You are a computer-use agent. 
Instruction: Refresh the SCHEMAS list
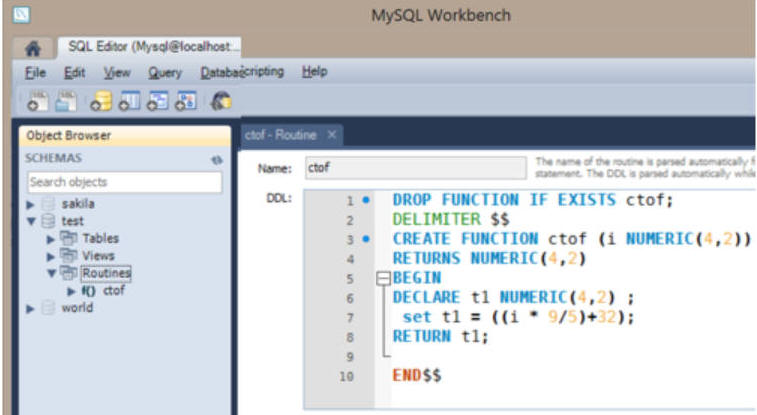pyautogui.click(x=217, y=160)
